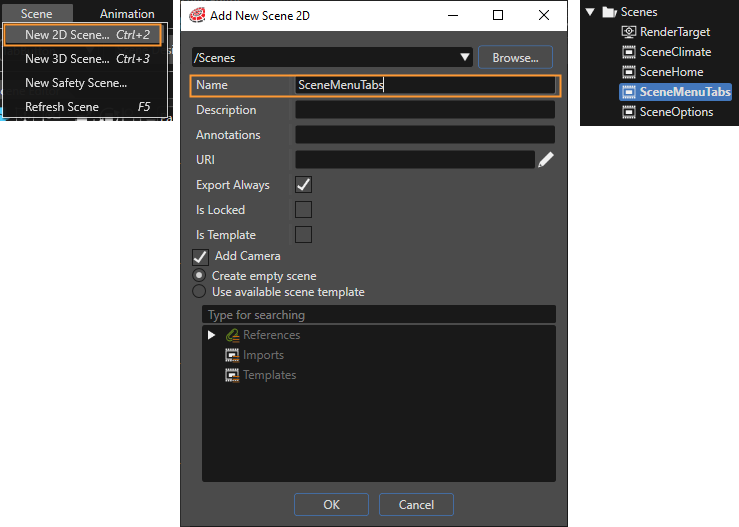Image resolution: width=739 pixels, height=527 pixels.
Task: Click the SceneMenuTabs scene icon
Action: (629, 92)
